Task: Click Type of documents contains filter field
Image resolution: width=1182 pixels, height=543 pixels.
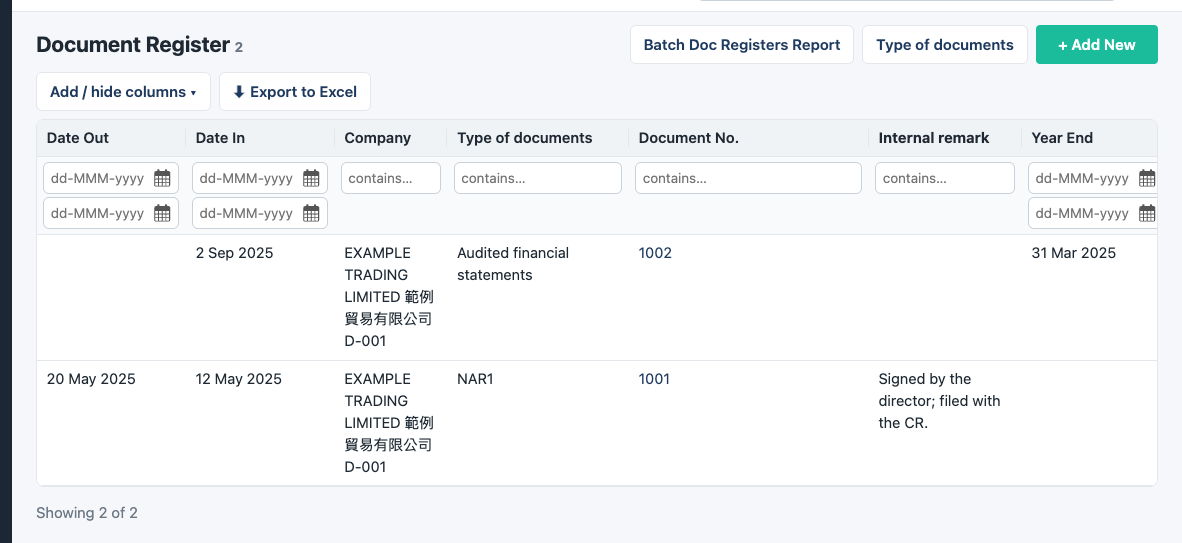Action: click(x=538, y=179)
